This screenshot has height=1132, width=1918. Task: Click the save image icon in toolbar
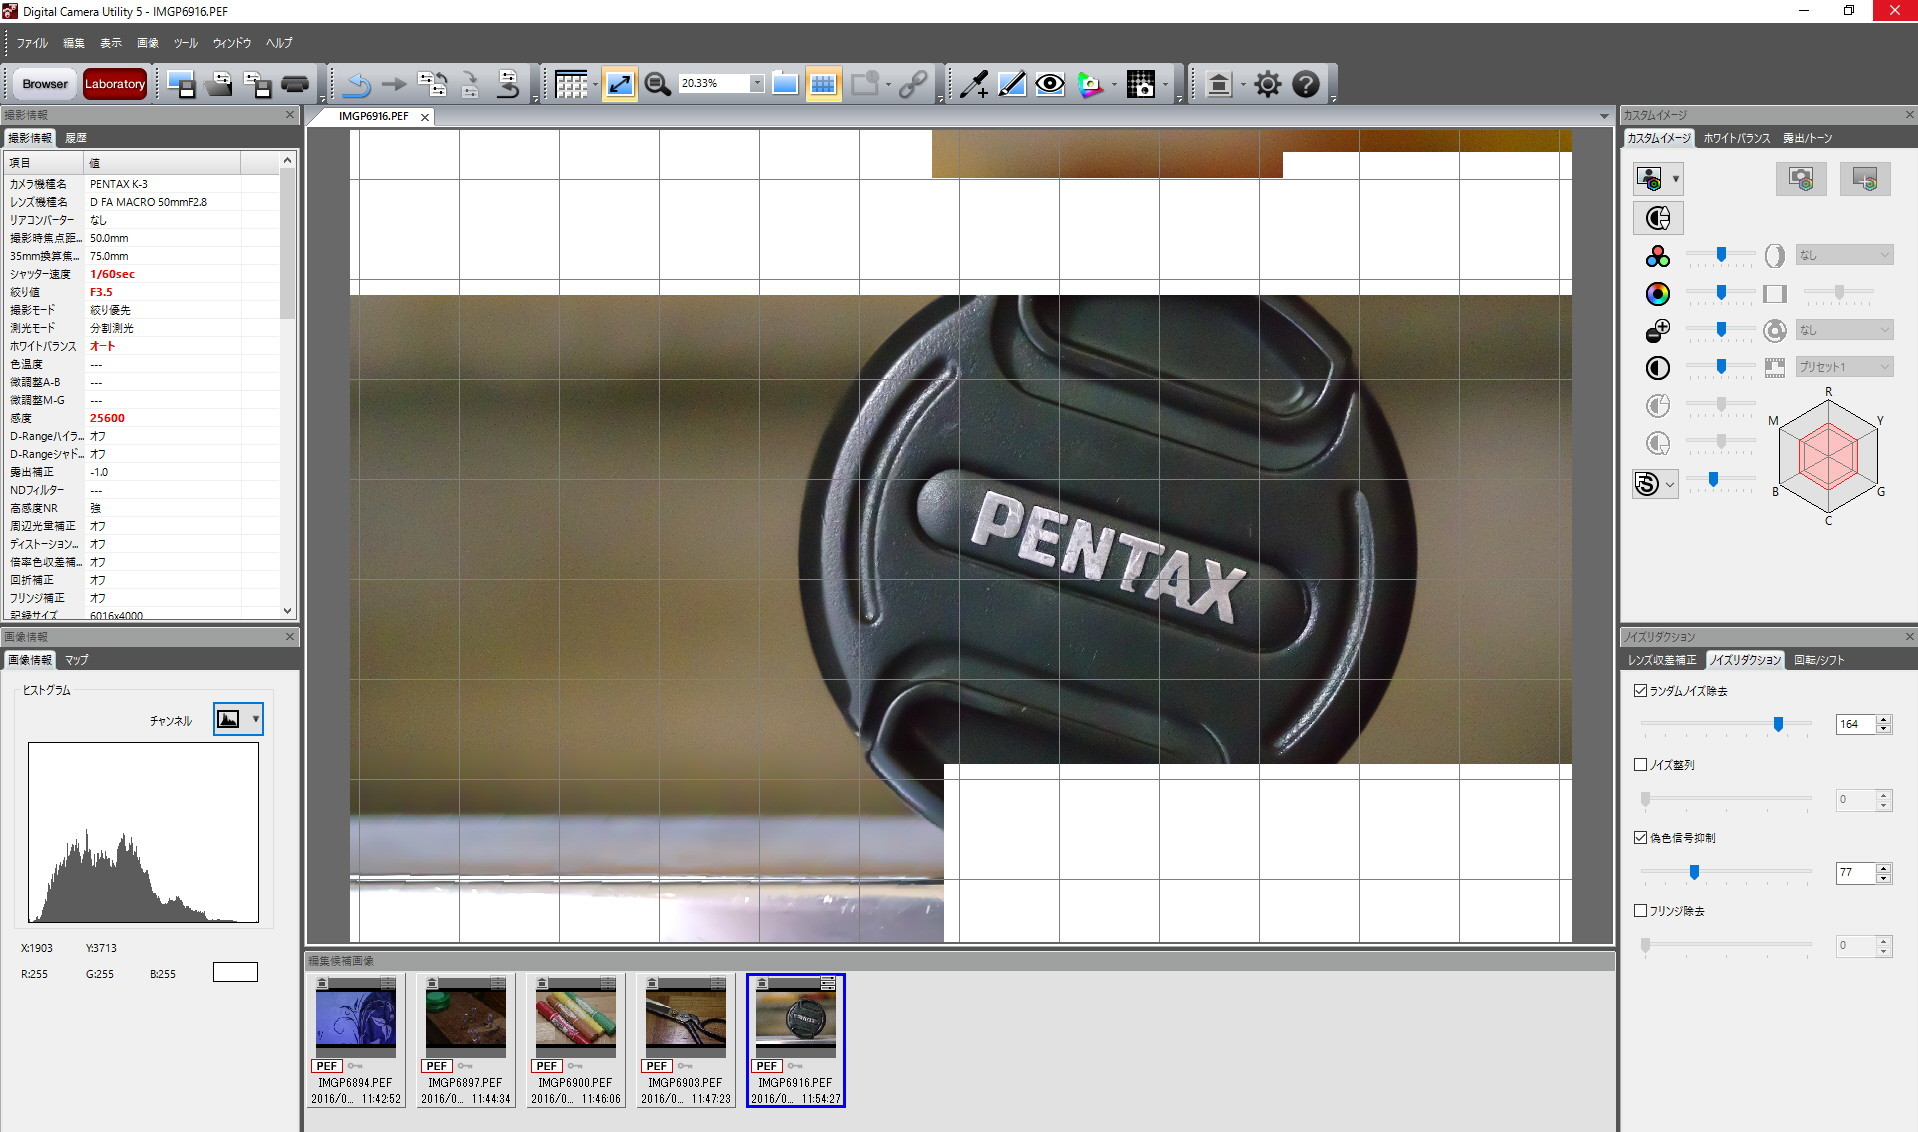[x=181, y=85]
